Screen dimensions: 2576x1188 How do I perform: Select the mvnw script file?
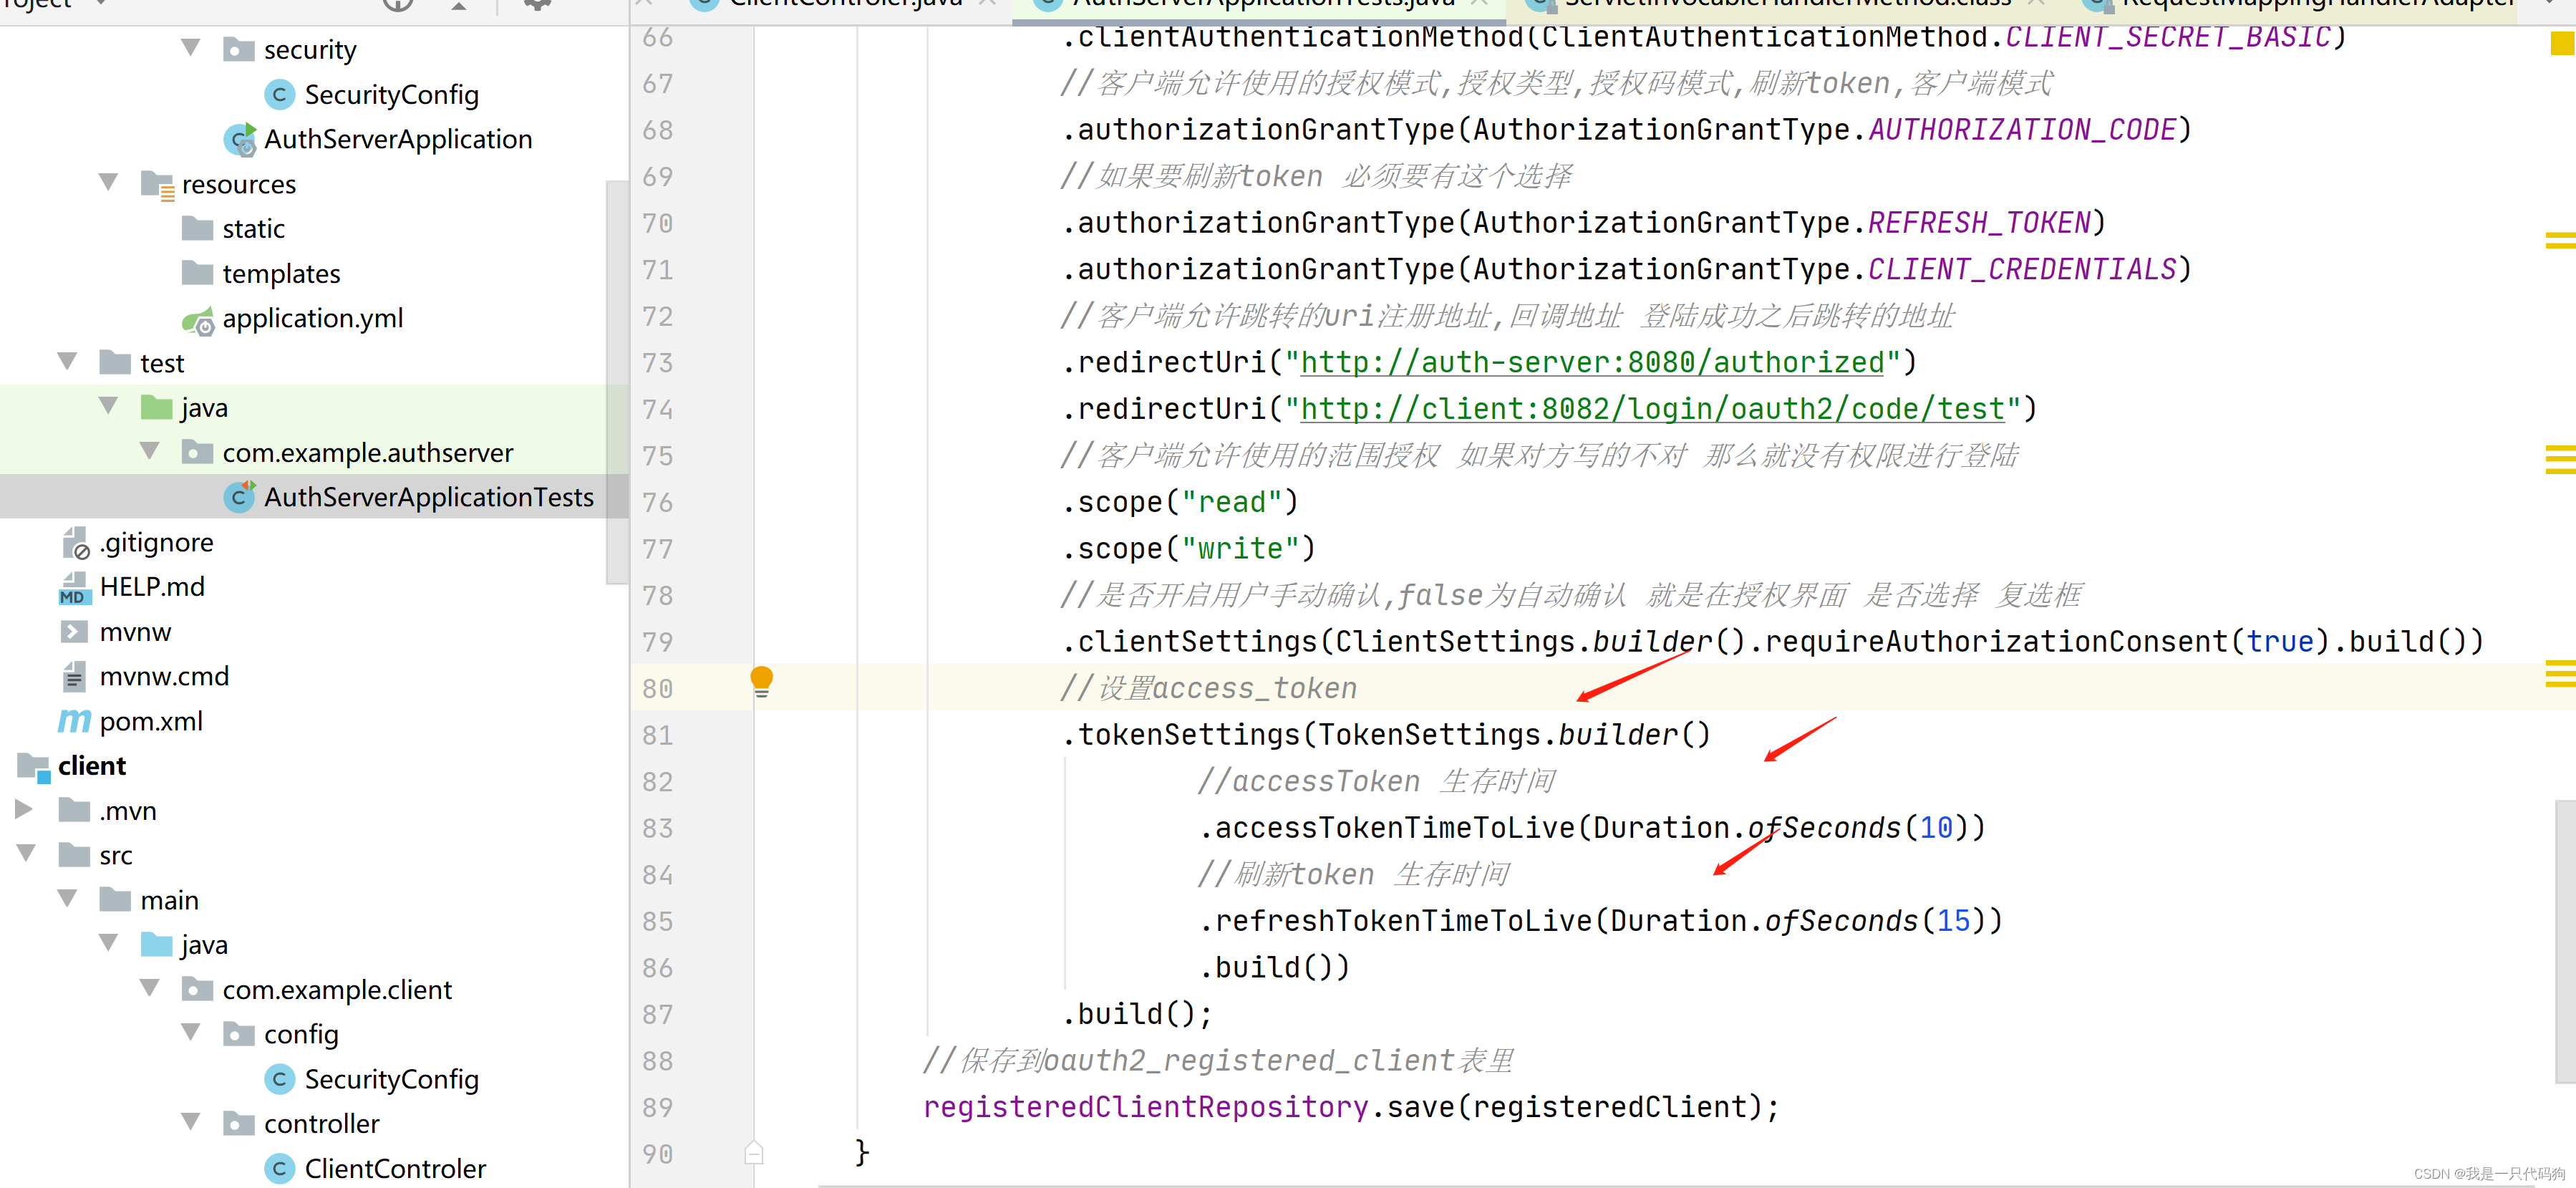point(135,632)
